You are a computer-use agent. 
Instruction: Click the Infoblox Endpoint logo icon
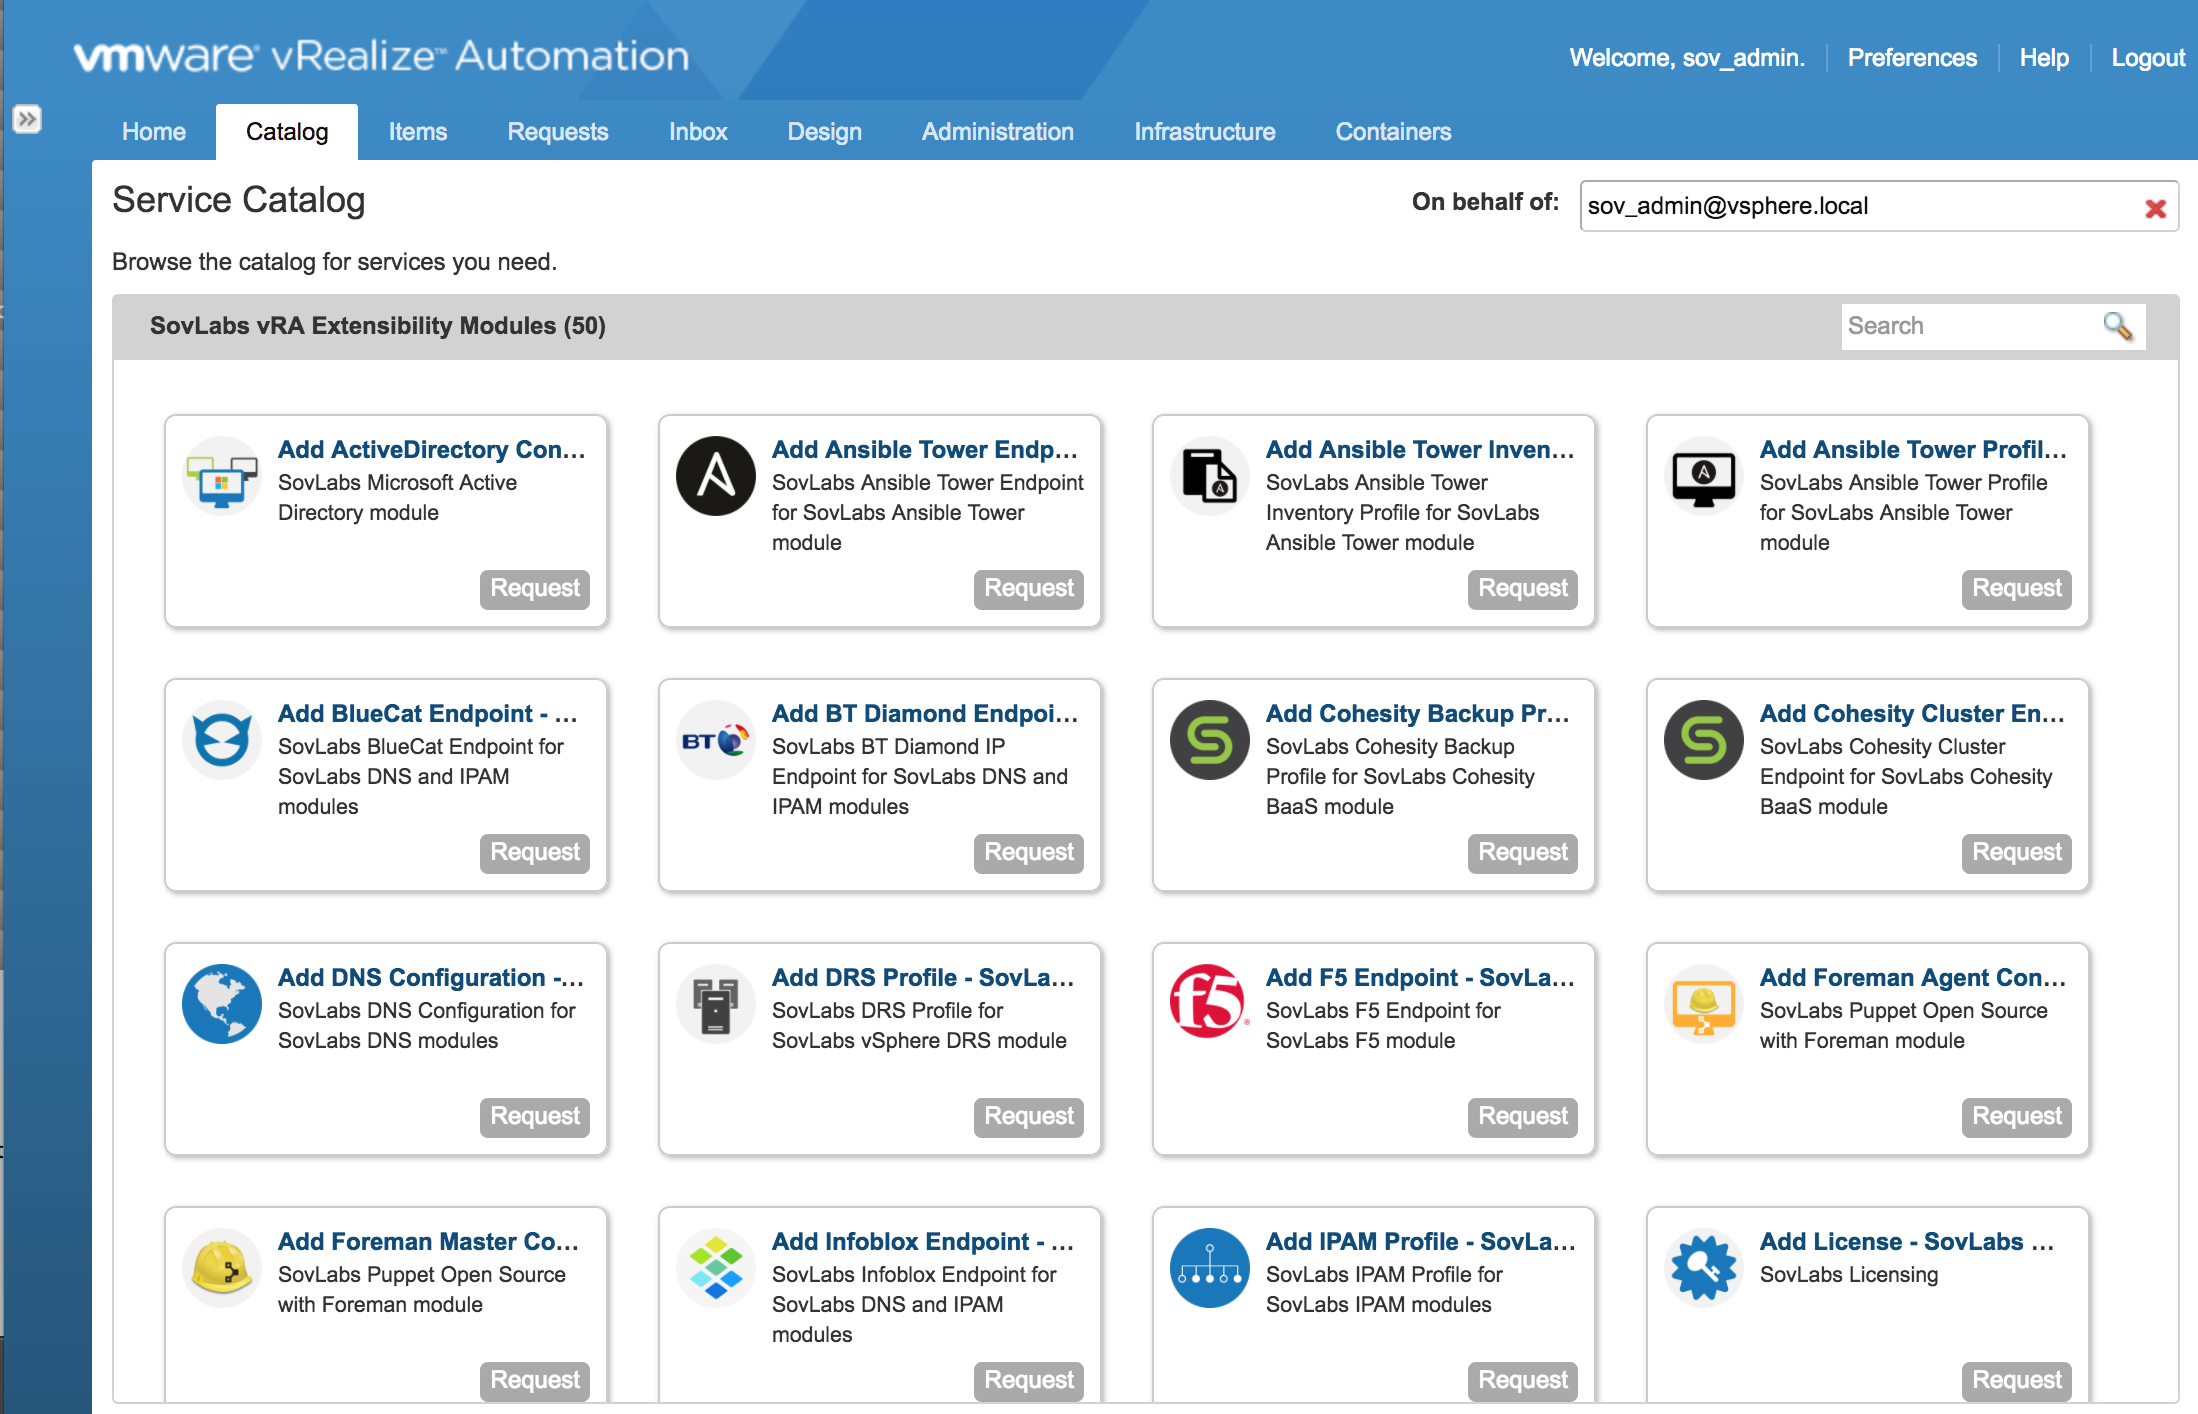tap(716, 1268)
